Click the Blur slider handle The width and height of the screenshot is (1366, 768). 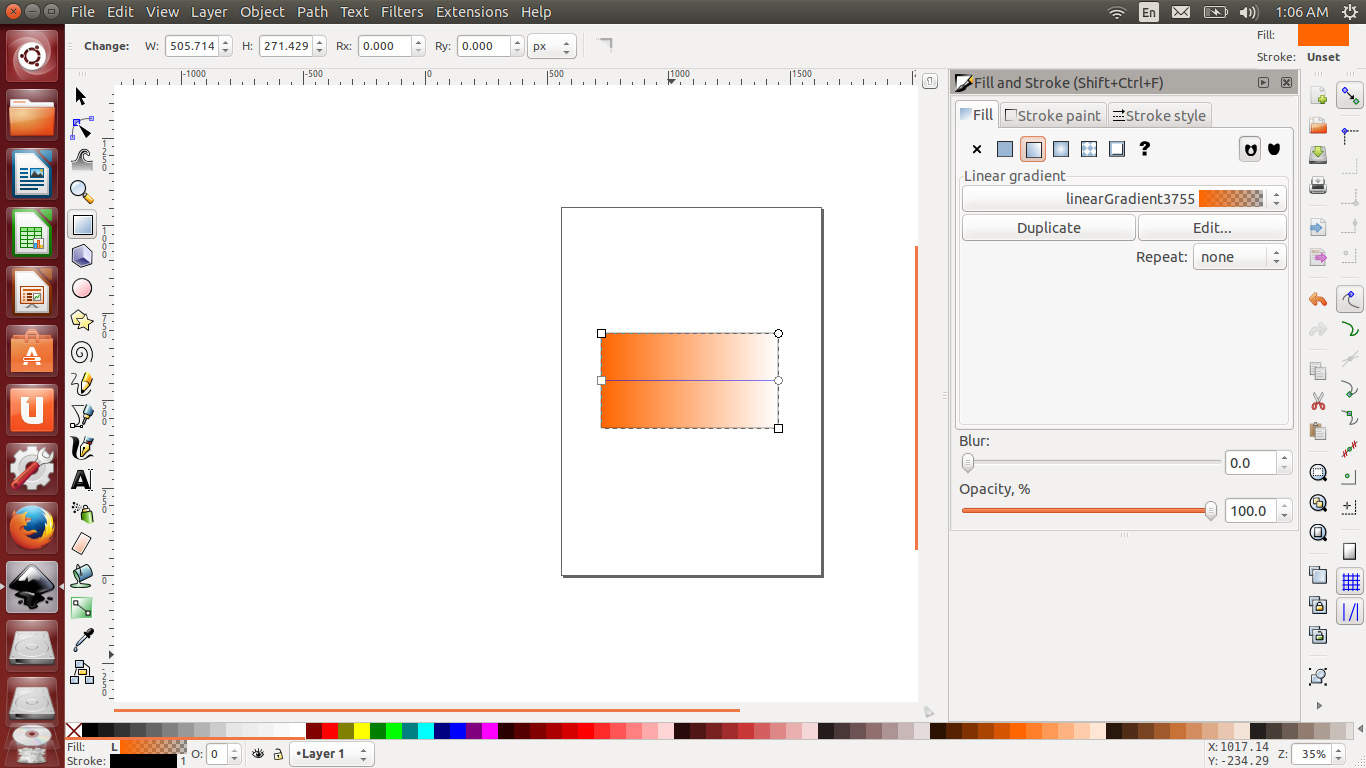point(967,462)
